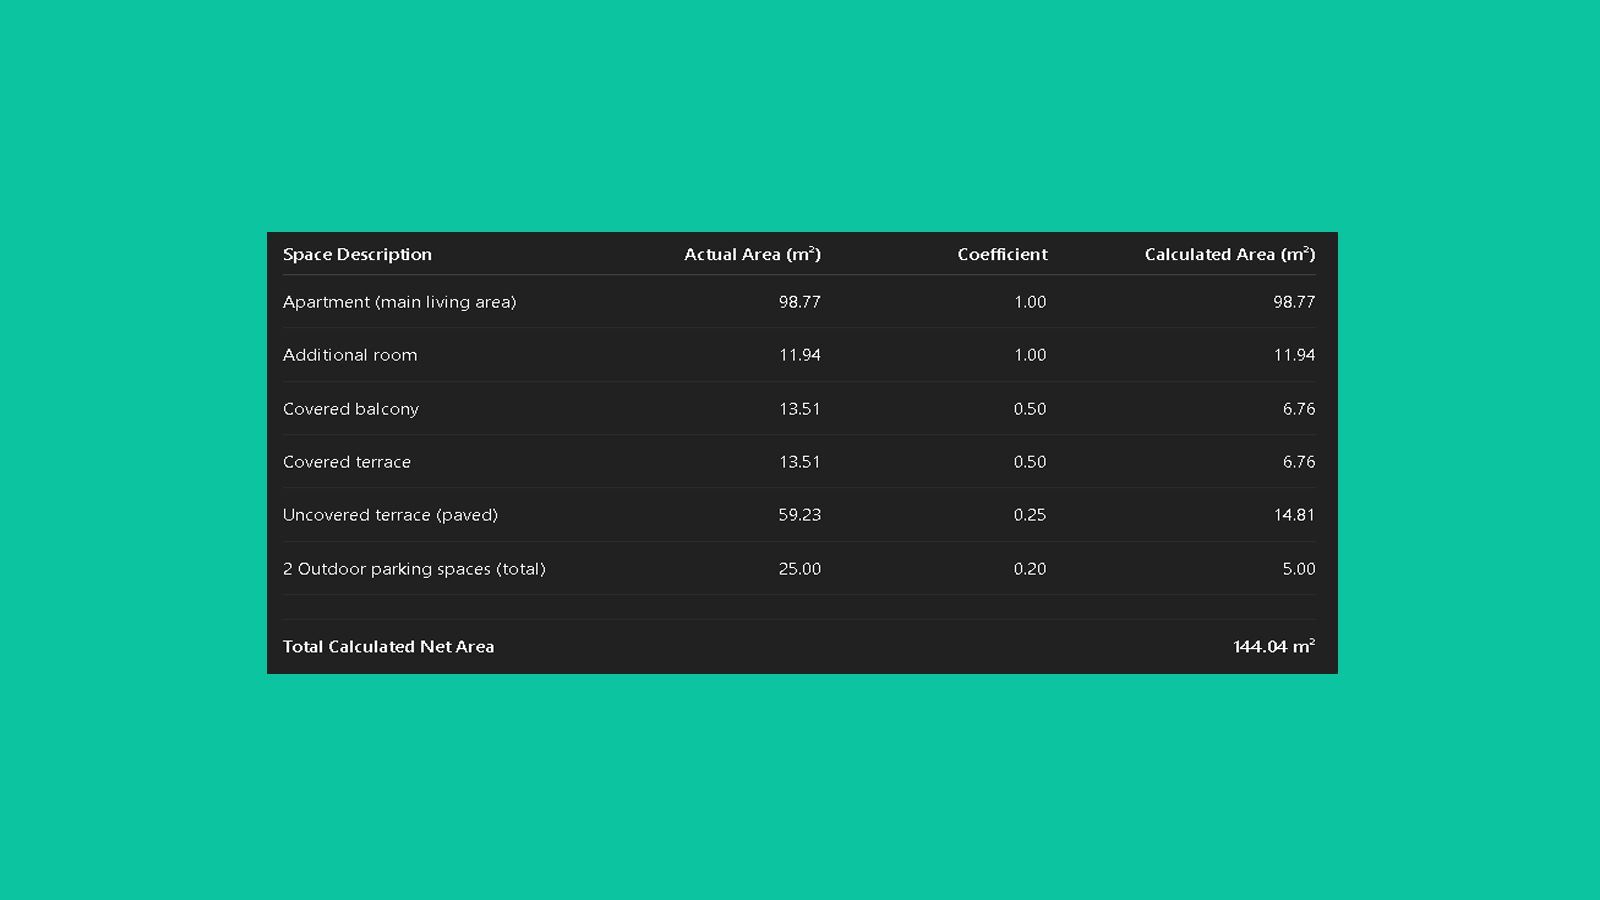Click the Space Description column header

(357, 254)
